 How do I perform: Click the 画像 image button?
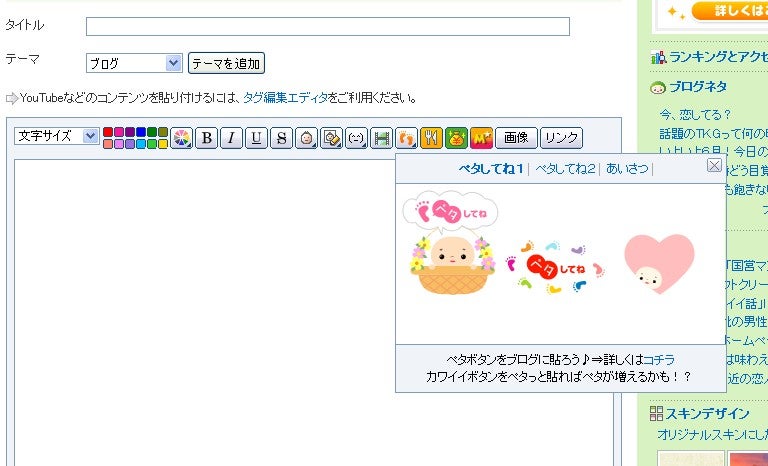tap(516, 138)
